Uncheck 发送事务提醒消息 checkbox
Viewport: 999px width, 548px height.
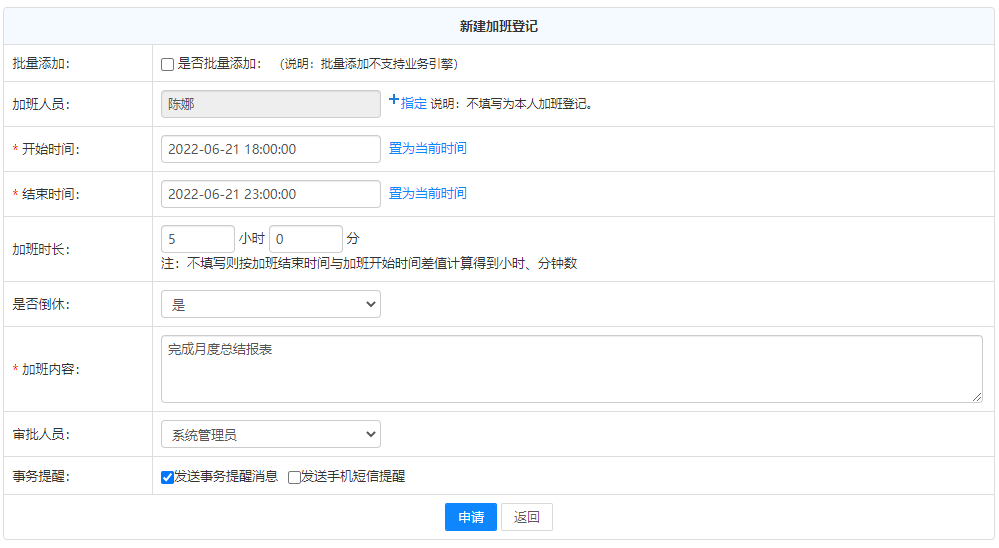(167, 478)
